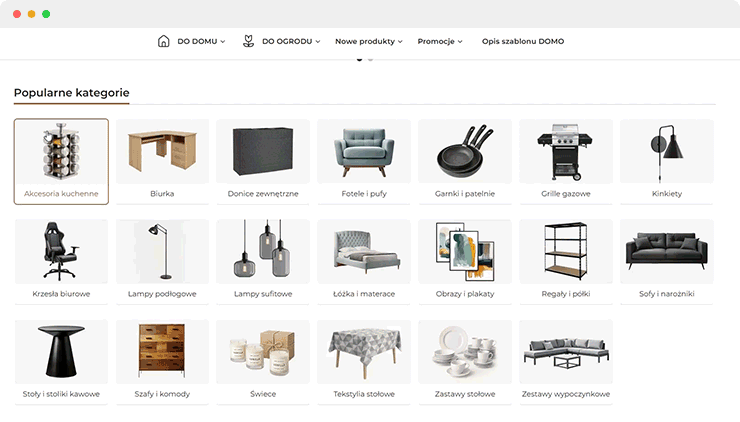The height and width of the screenshot is (422, 740).
Task: Open the Grille gazowe grill image
Action: point(565,152)
